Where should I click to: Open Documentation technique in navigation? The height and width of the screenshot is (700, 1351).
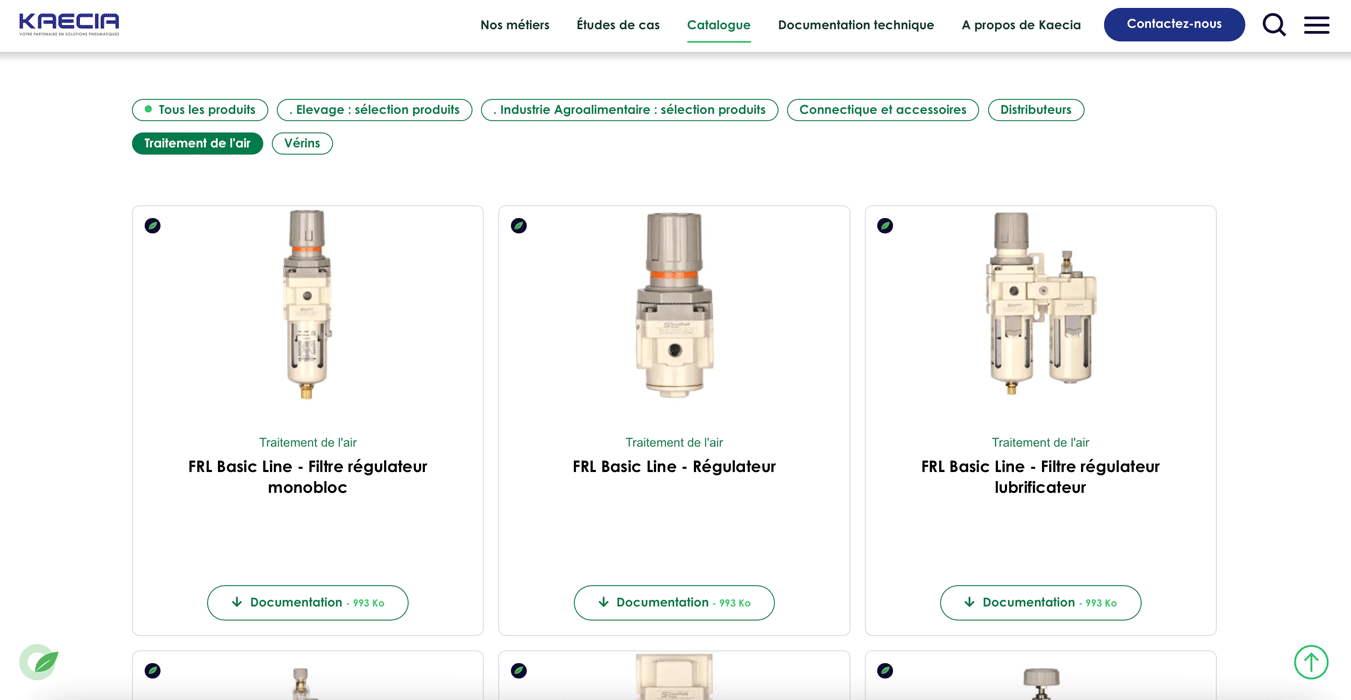point(855,25)
